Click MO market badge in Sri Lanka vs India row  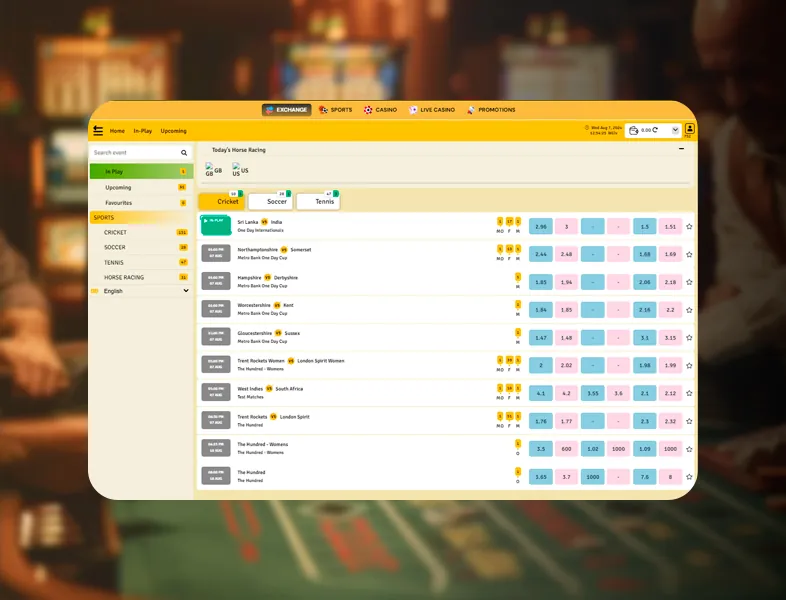(500, 225)
